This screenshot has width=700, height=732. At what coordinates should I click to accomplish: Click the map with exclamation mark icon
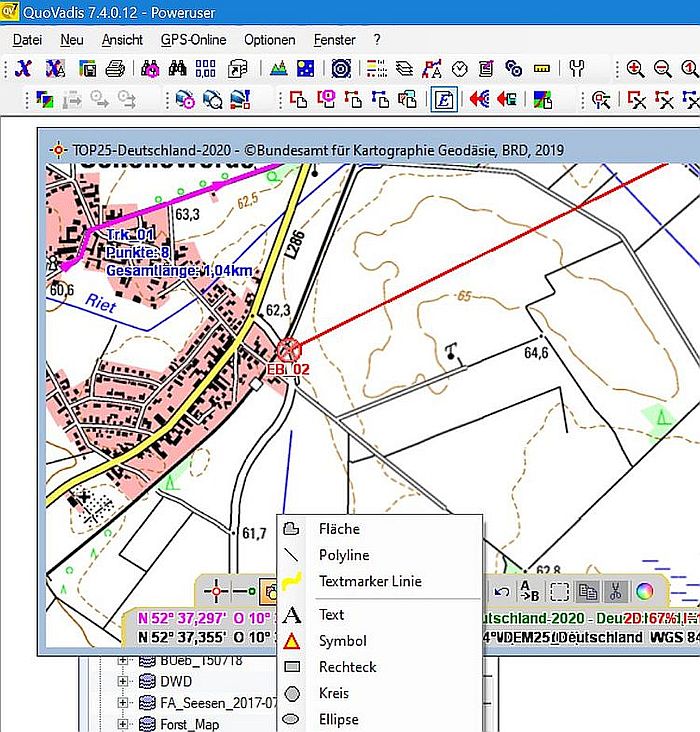click(x=240, y=99)
